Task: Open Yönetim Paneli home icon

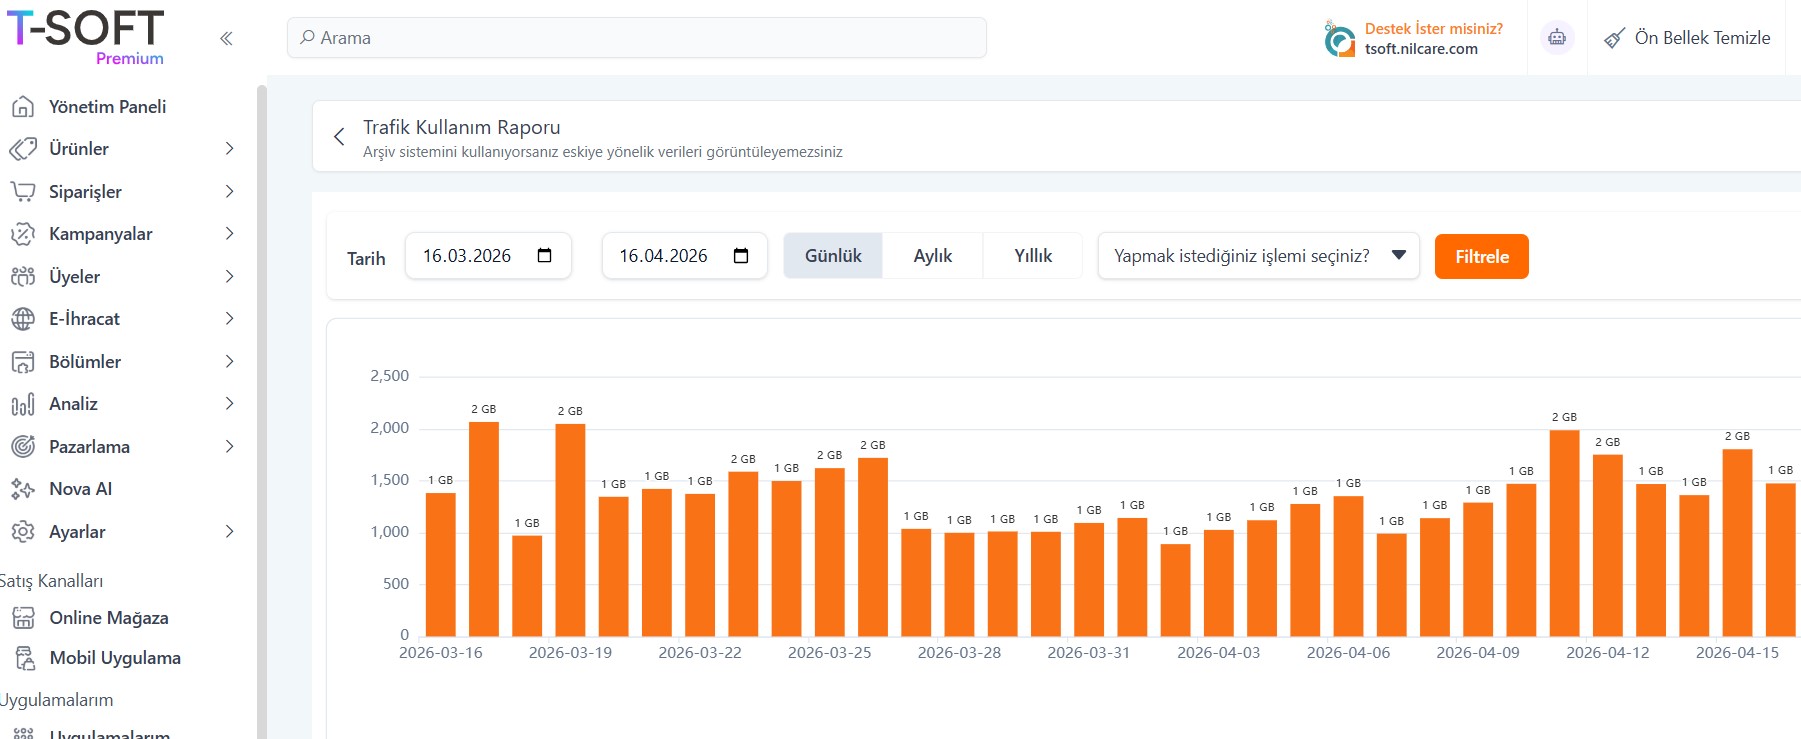Action: [x=23, y=107]
